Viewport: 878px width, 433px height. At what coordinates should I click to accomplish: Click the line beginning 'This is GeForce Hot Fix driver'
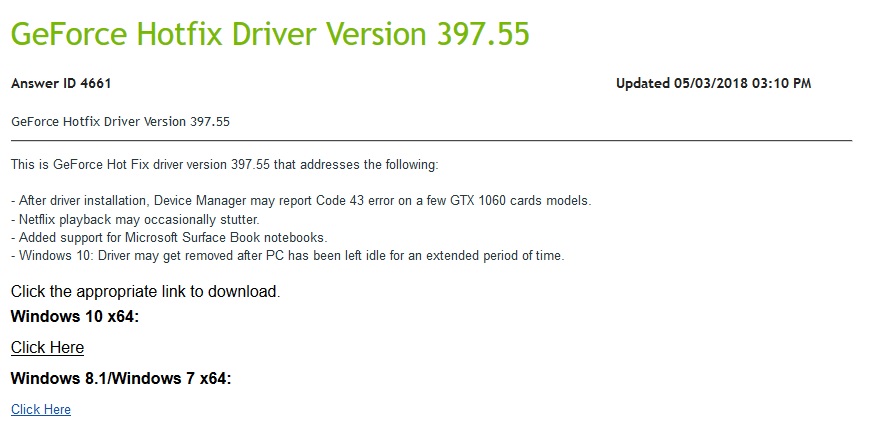(x=224, y=165)
